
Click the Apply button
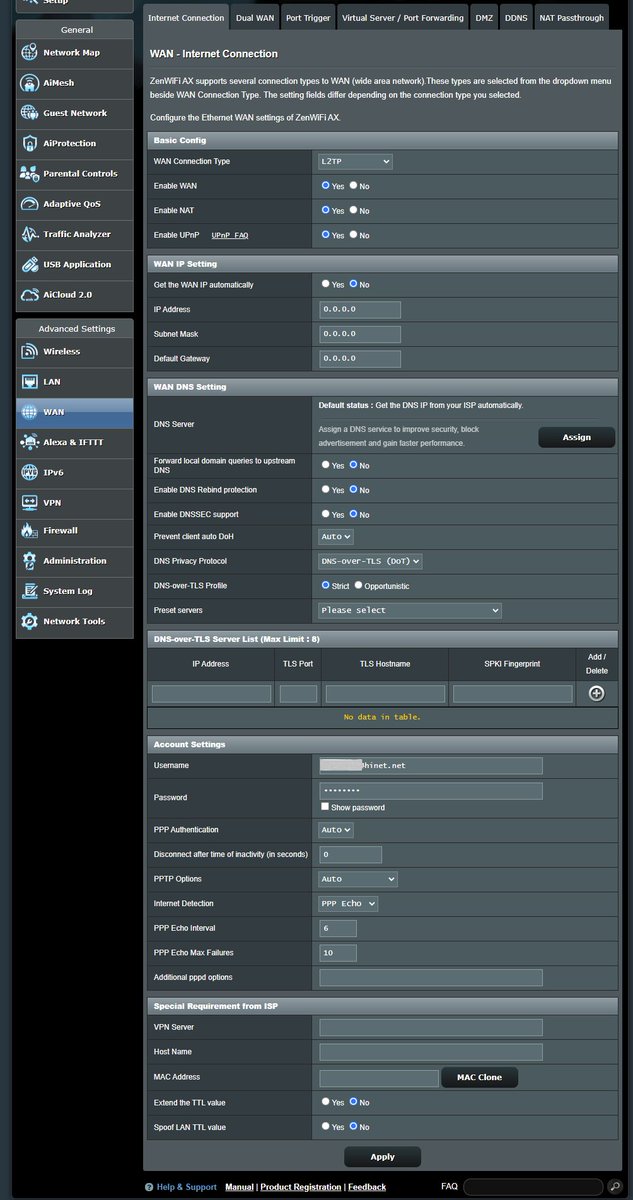pyautogui.click(x=382, y=1157)
